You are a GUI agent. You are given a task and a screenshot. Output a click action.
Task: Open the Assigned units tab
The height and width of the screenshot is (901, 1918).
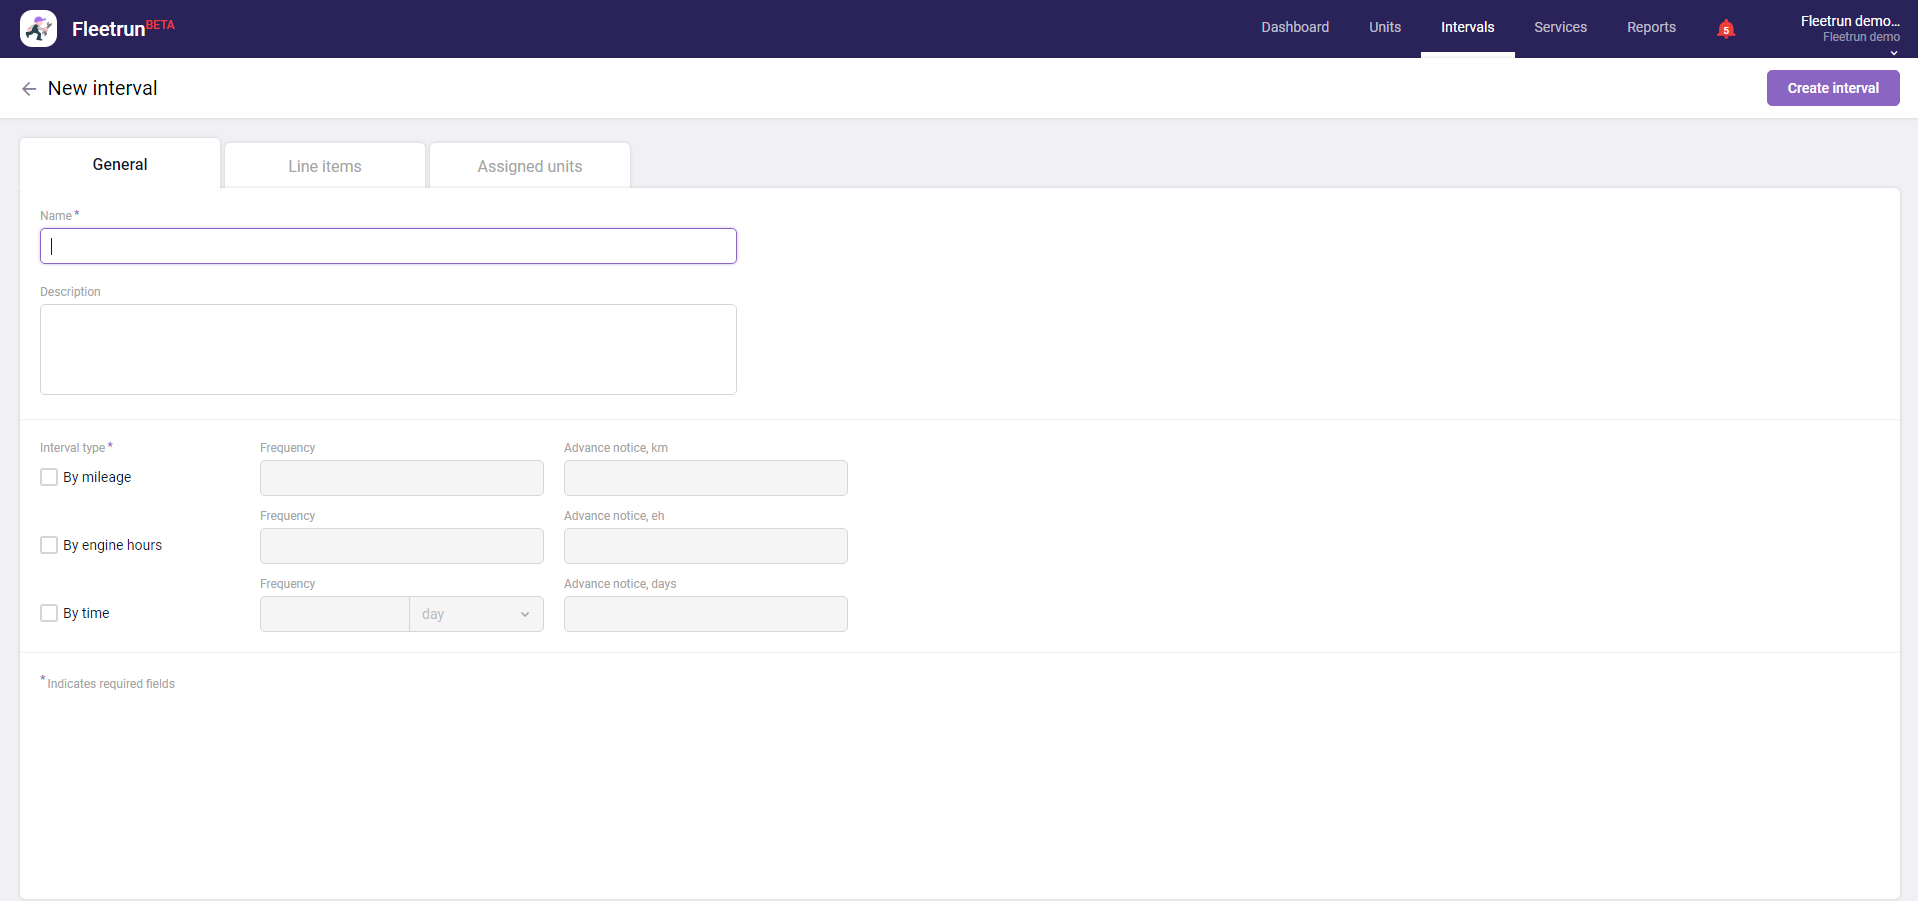click(530, 166)
